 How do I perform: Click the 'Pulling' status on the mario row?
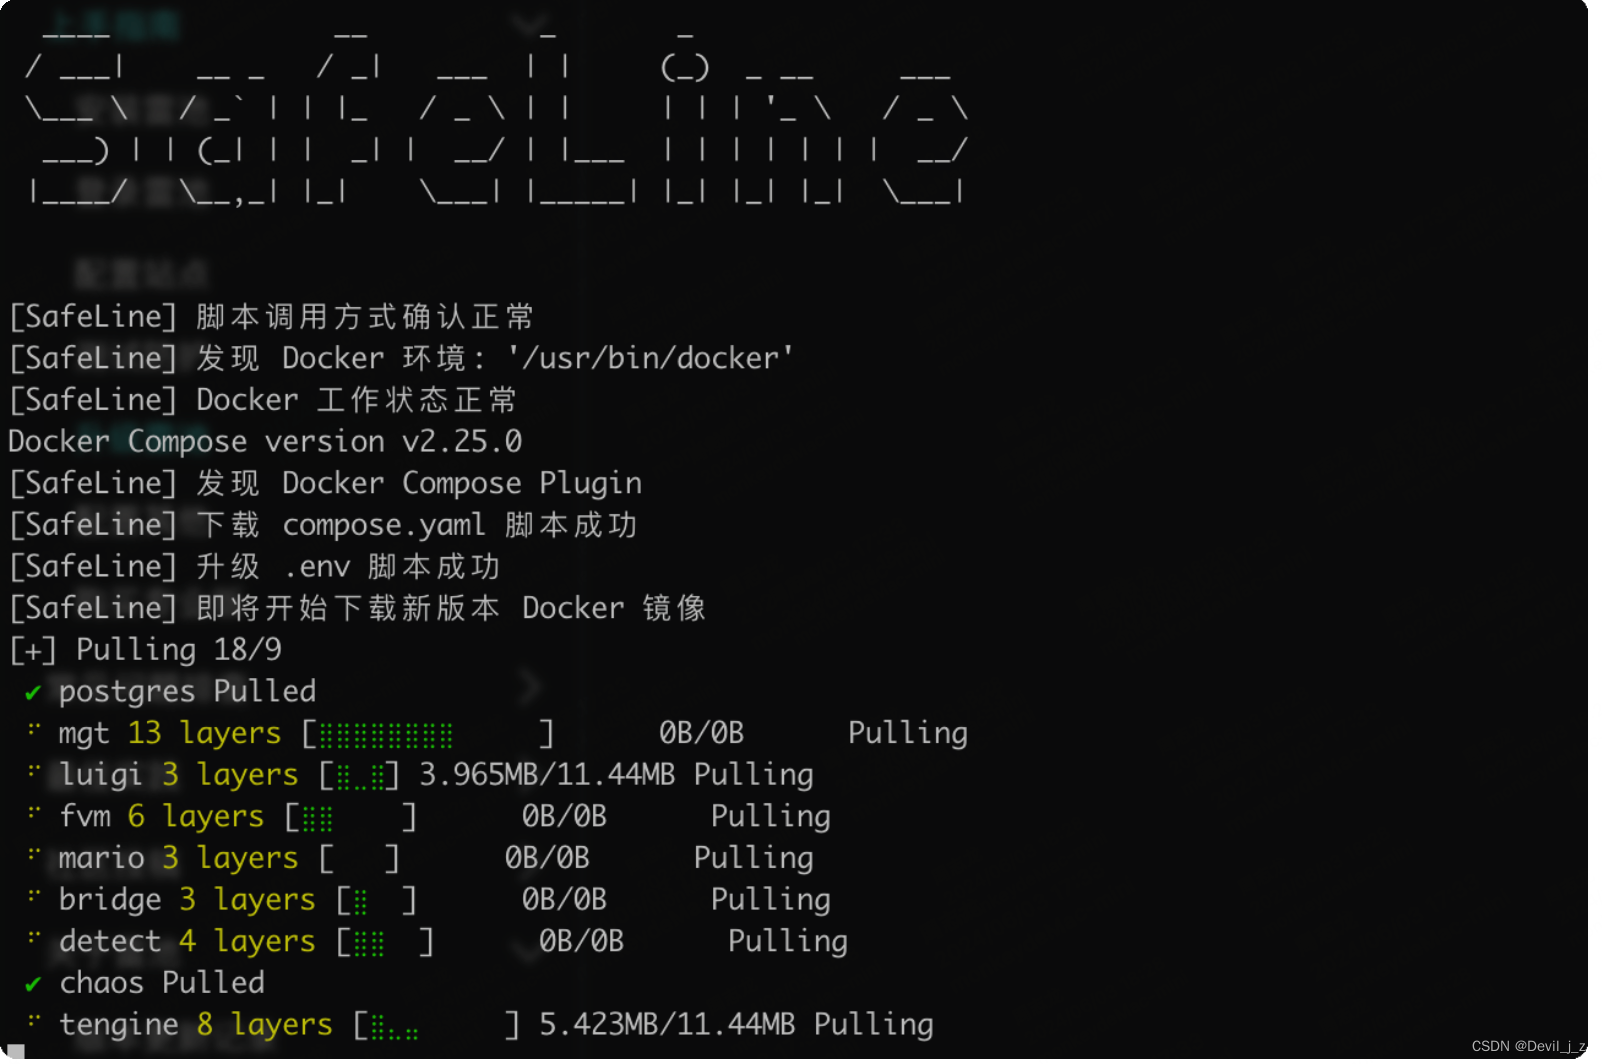pyautogui.click(x=754, y=858)
